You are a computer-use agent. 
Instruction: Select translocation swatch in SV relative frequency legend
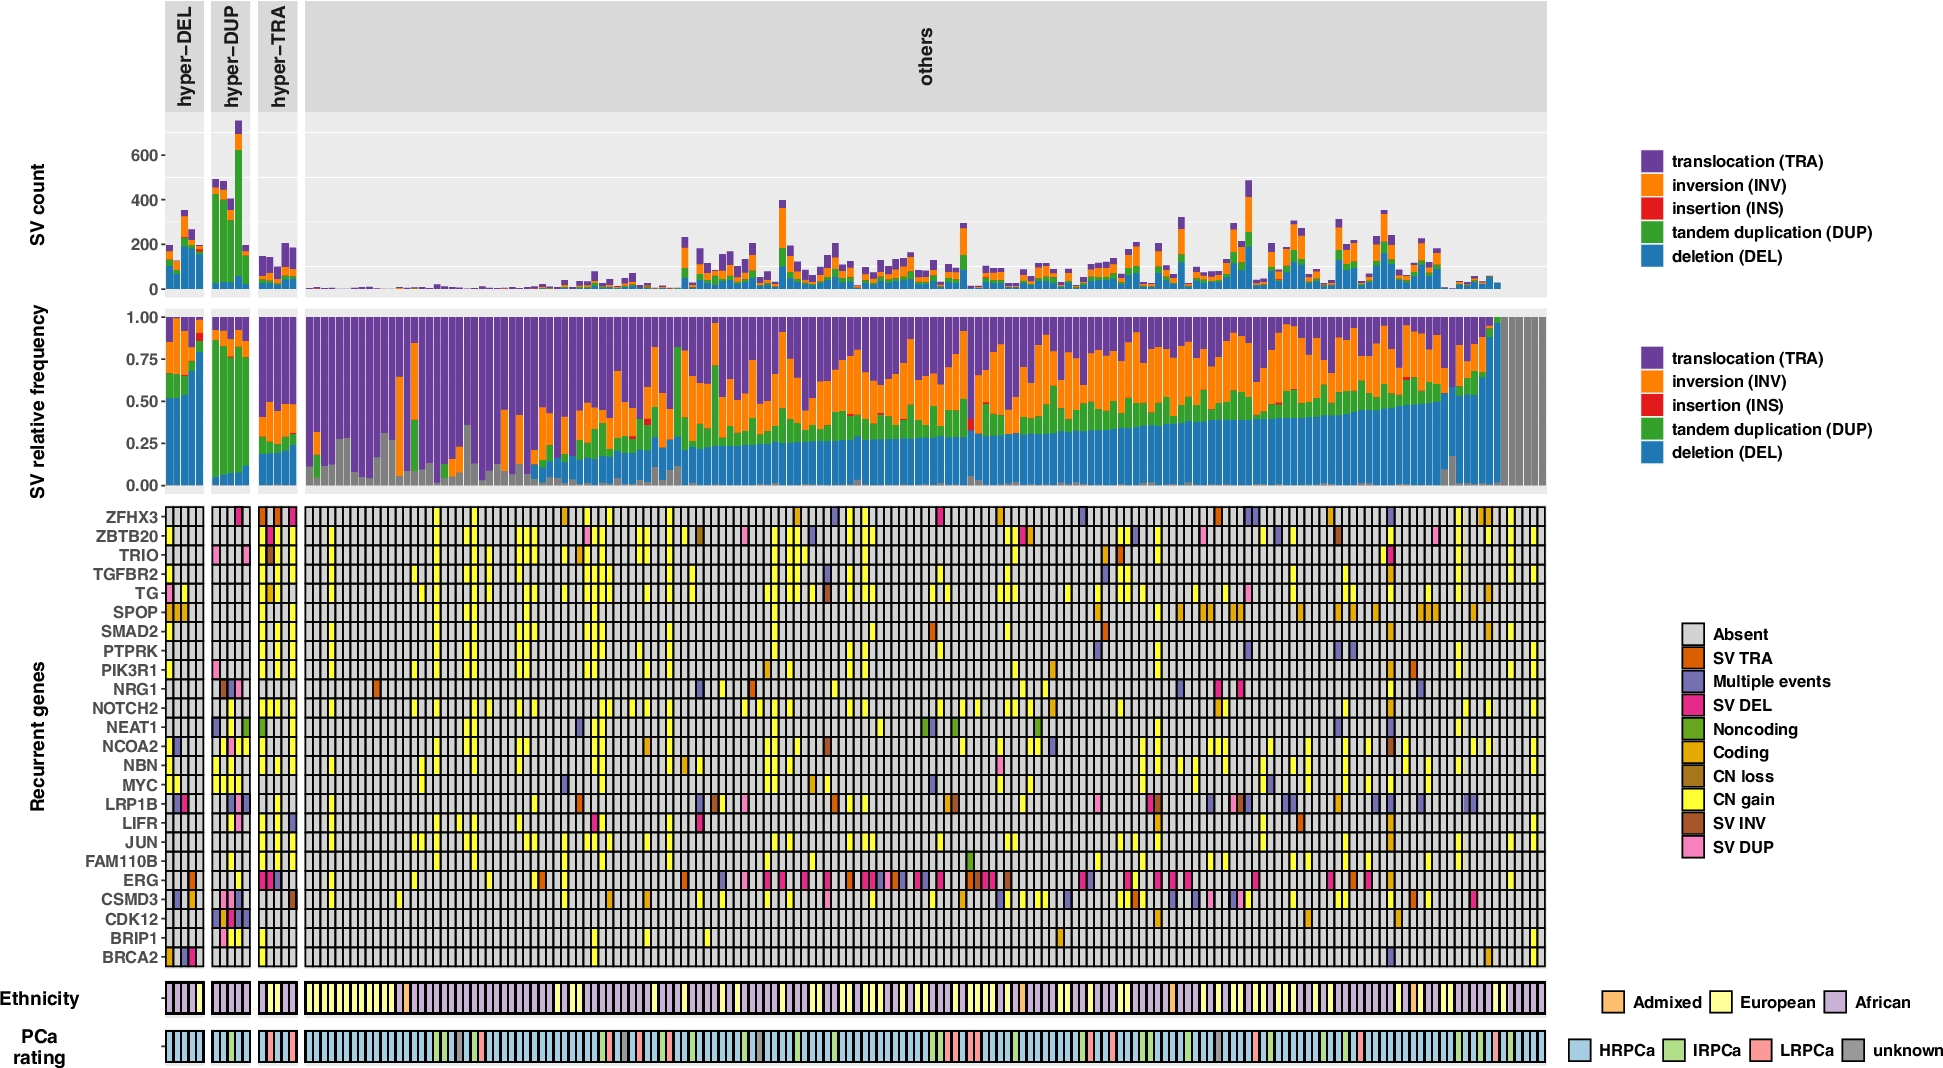coord(1652,358)
